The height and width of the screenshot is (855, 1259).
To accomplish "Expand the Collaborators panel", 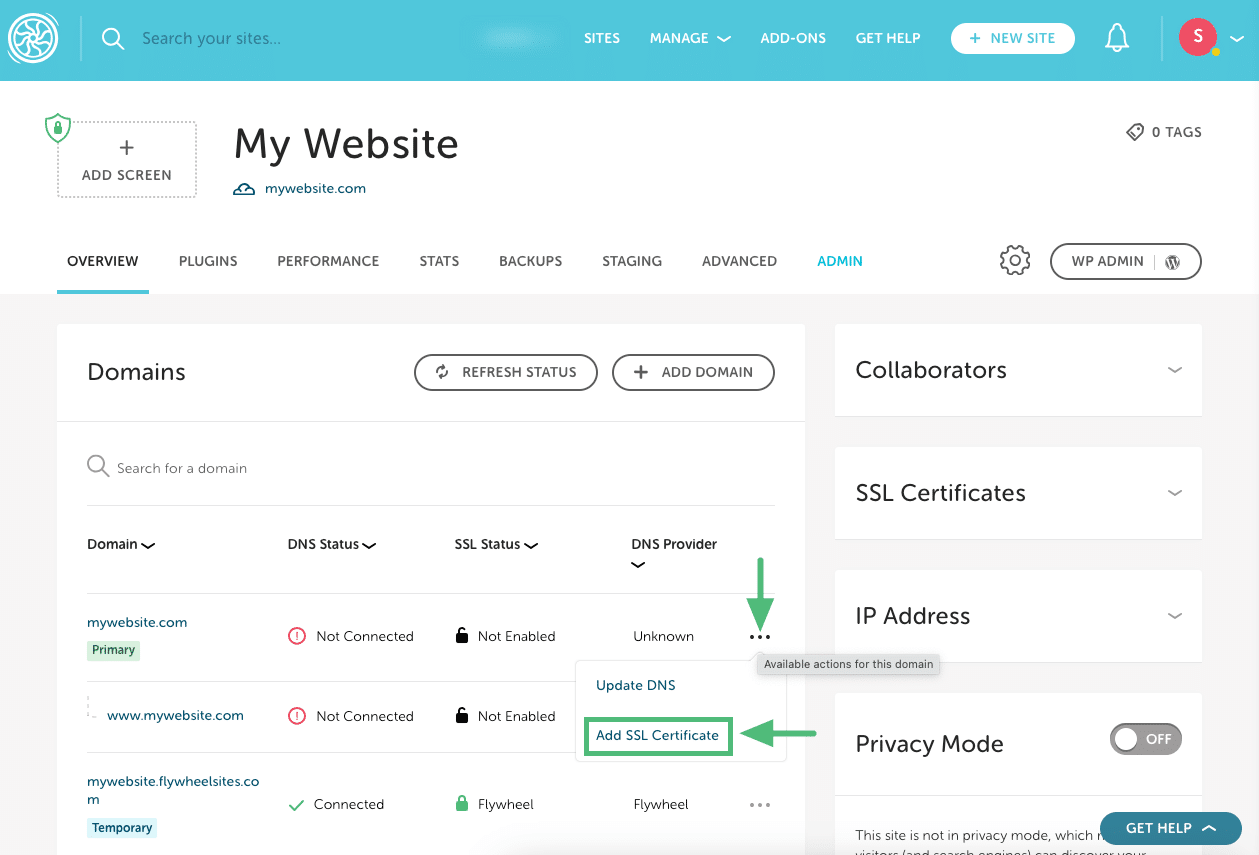I will click(1175, 370).
